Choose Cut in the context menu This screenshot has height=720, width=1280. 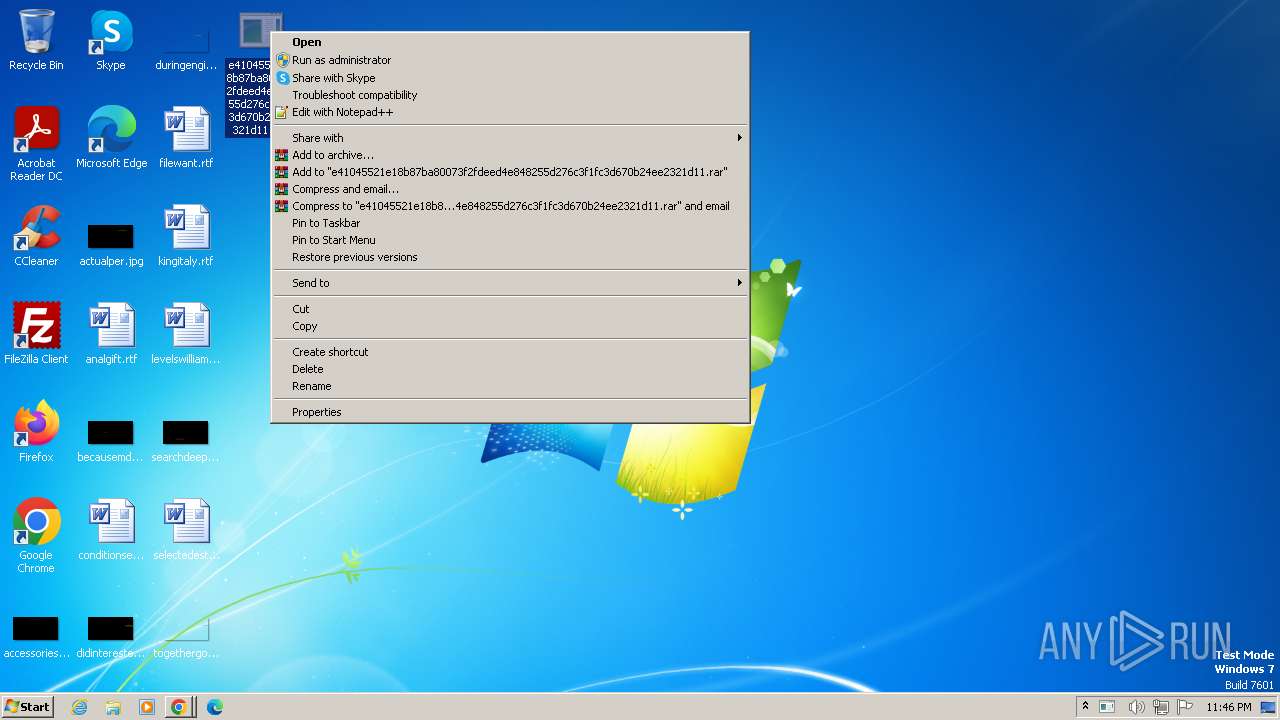(510, 309)
